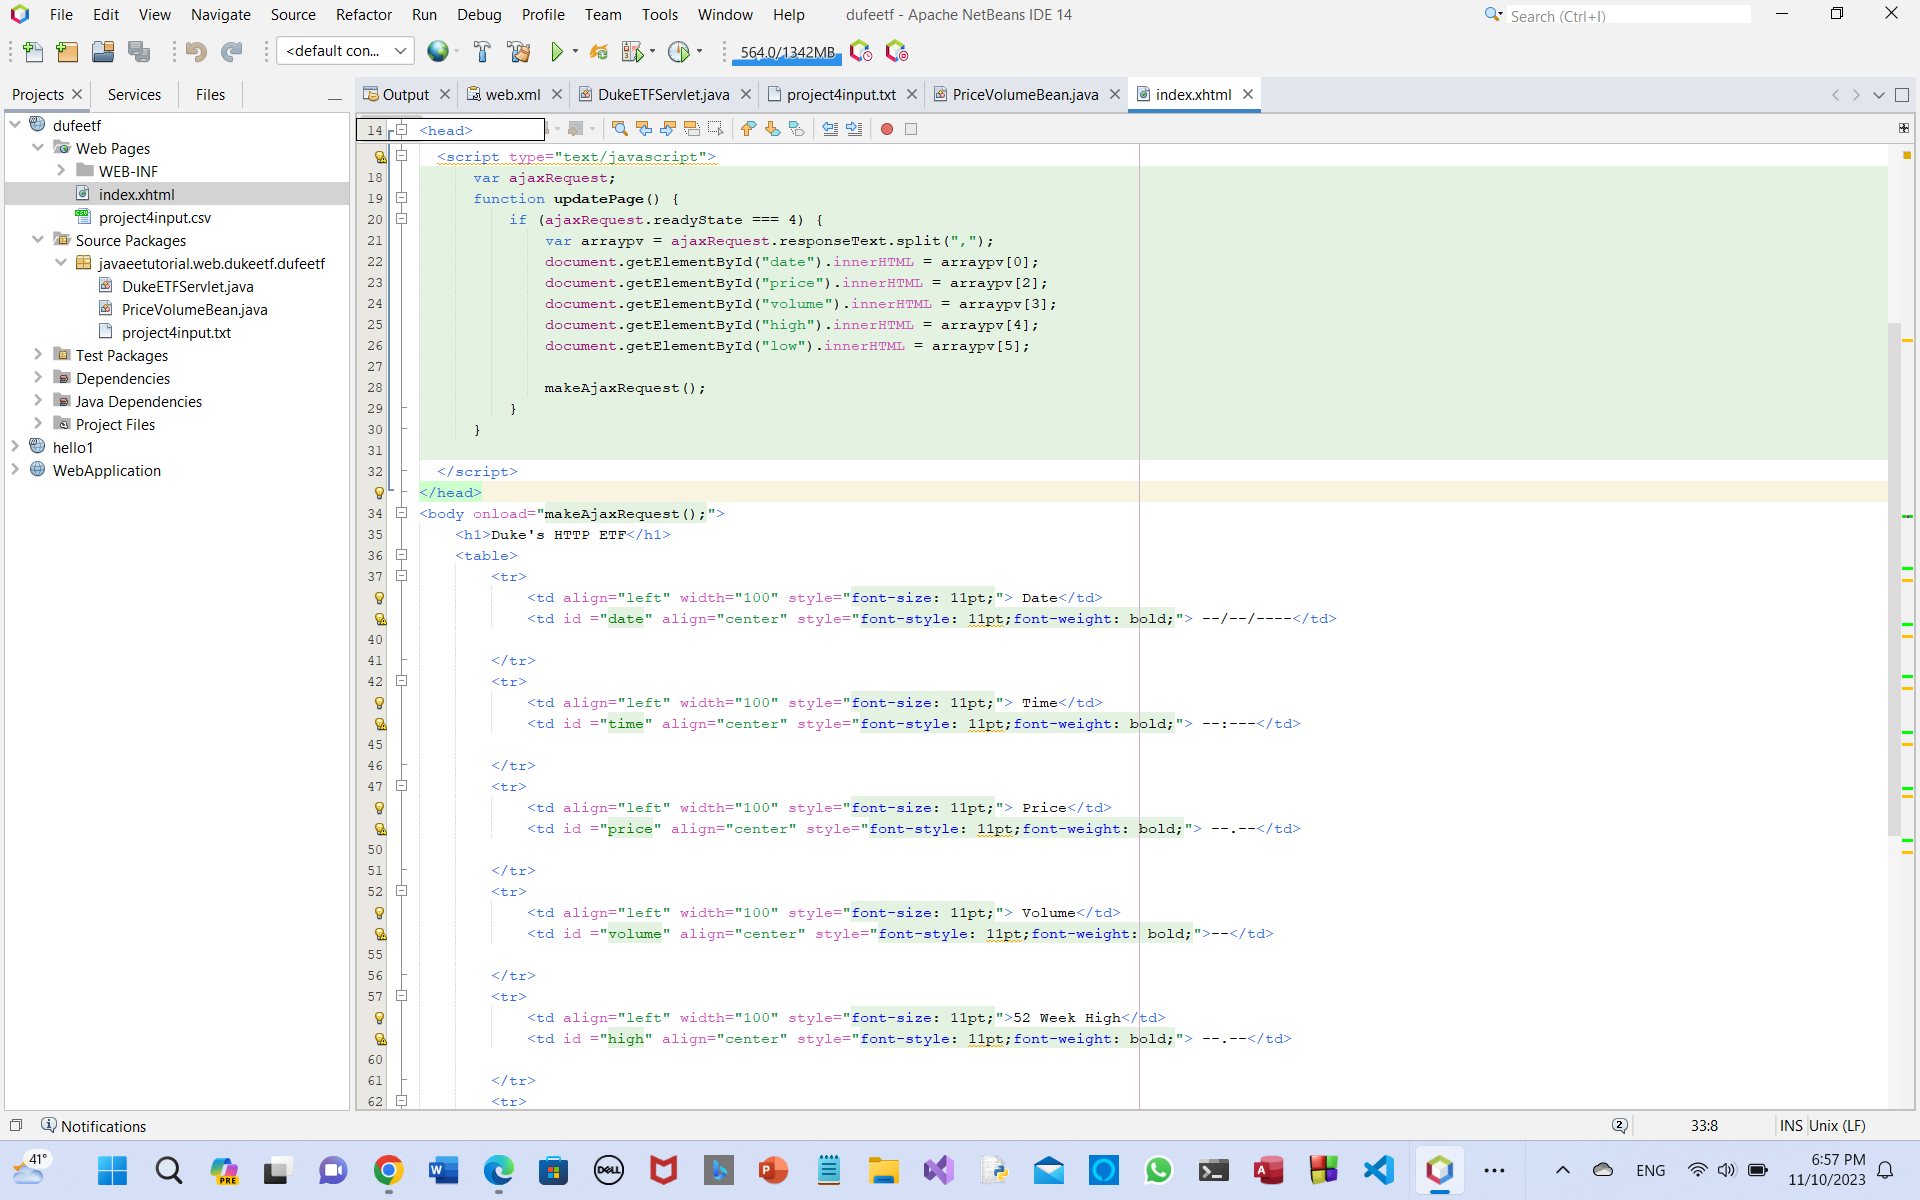Toggle a bookmark on the current line
Image resolution: width=1920 pixels, height=1200 pixels.
(x=797, y=128)
